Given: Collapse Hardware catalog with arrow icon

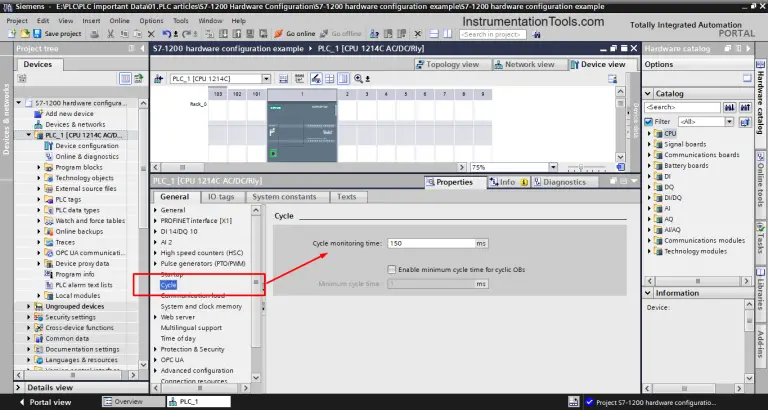Looking at the screenshot, I should [748, 48].
